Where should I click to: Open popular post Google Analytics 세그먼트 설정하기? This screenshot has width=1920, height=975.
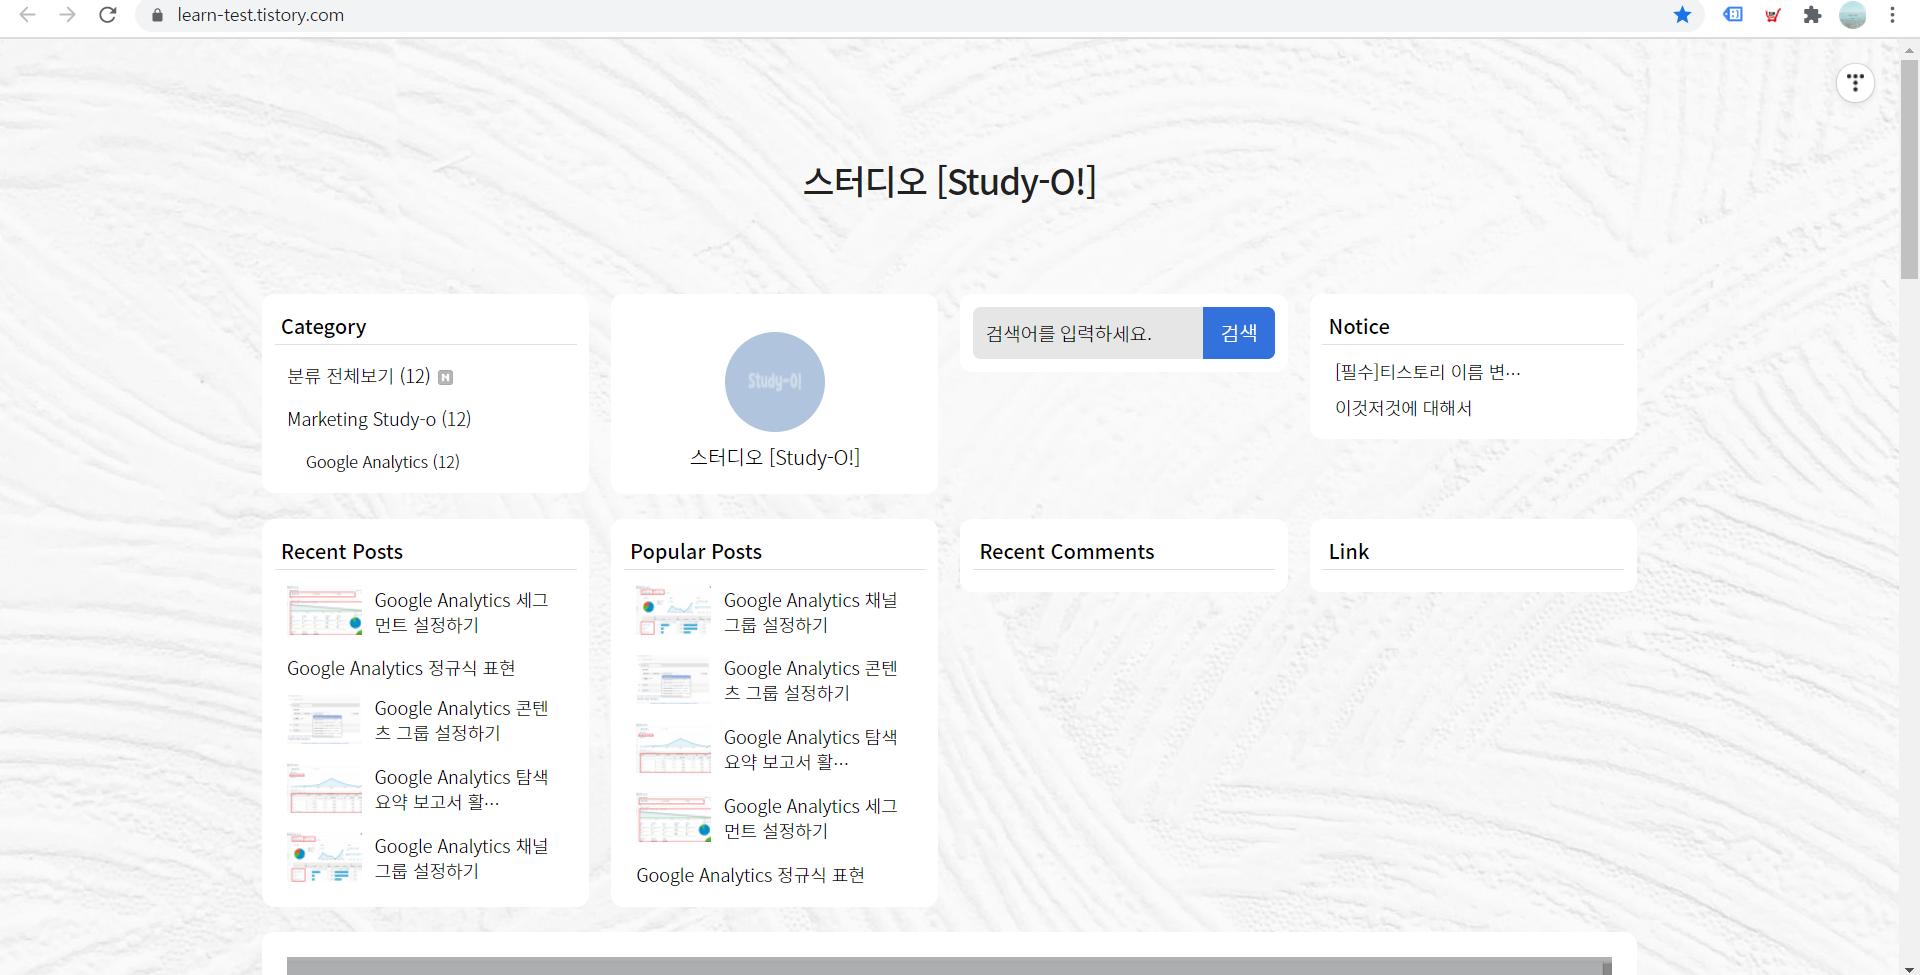pyautogui.click(x=810, y=818)
